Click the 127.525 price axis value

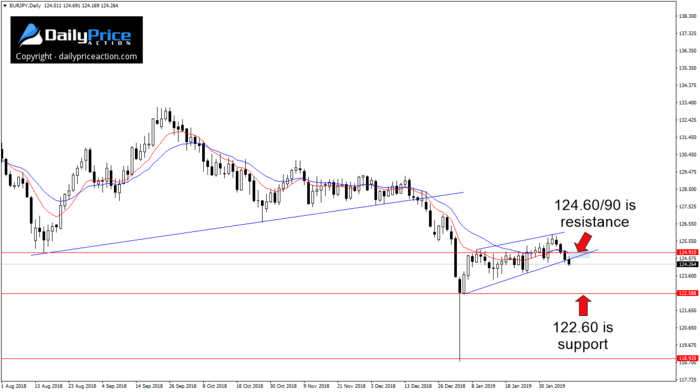click(688, 207)
